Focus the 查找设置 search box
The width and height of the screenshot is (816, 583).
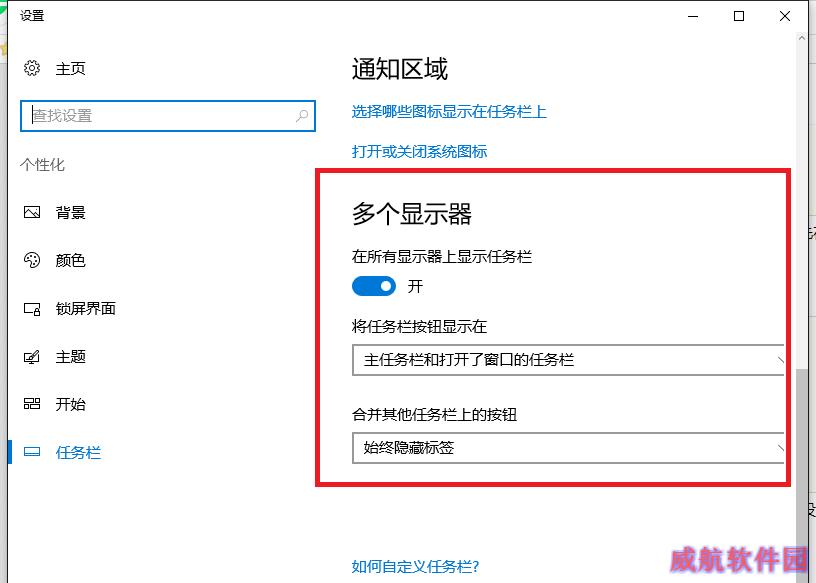pyautogui.click(x=168, y=116)
